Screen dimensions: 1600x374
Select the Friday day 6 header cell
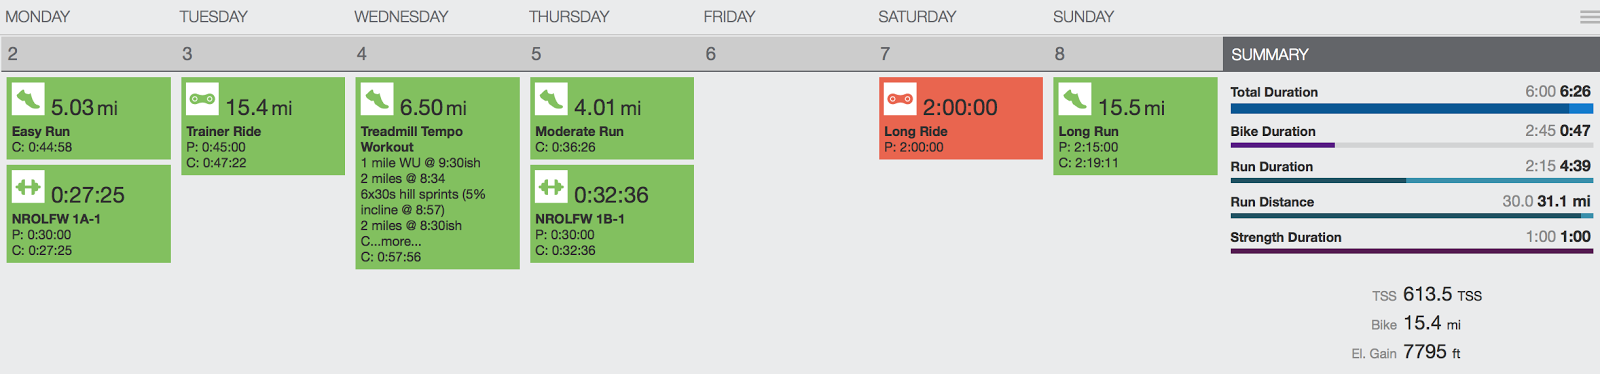[x=785, y=54]
